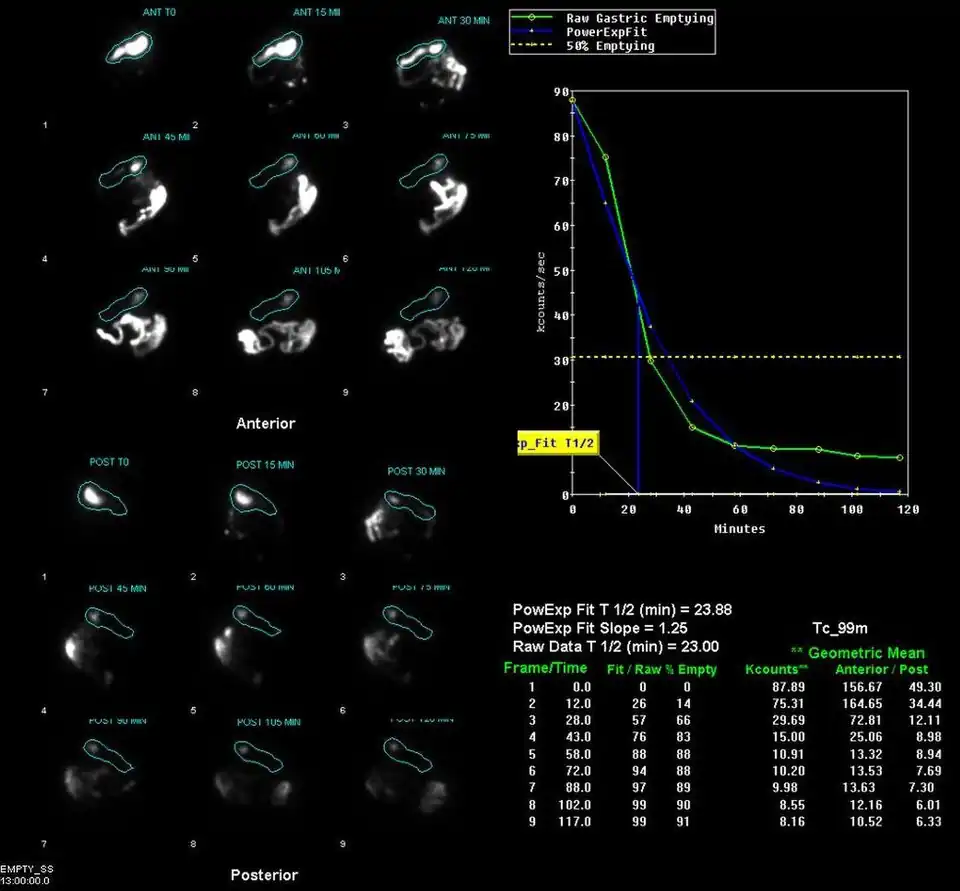Select the ANT T0 anterior image
This screenshot has height=891, width=960.
(x=130, y=50)
